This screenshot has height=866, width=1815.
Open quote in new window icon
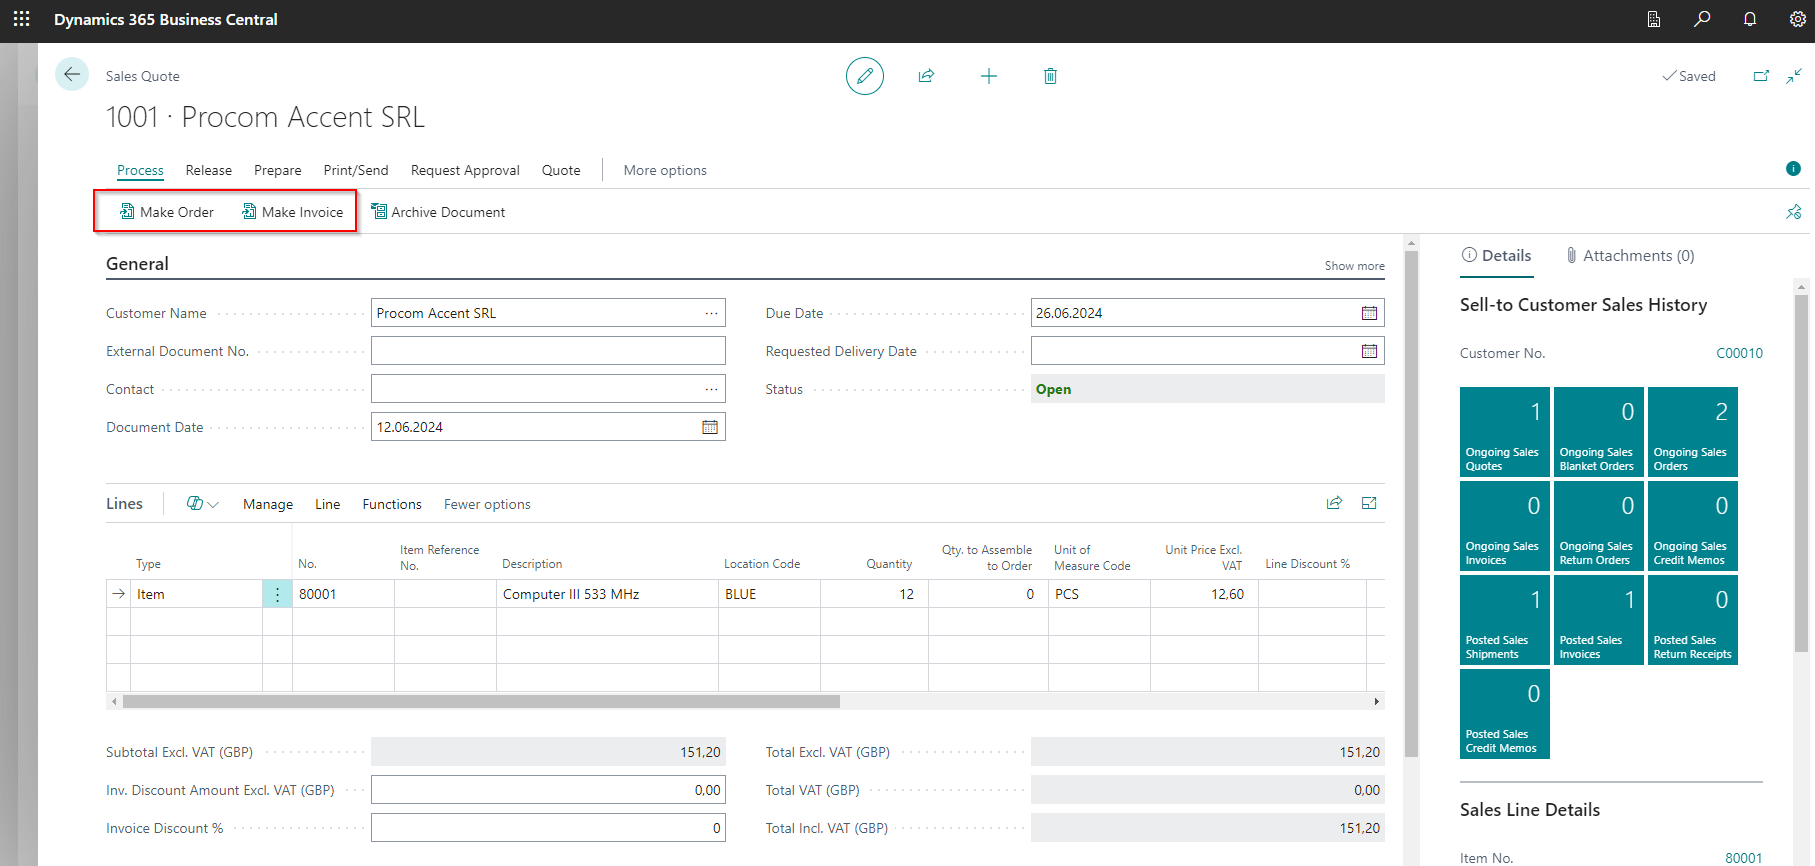pos(1761,76)
